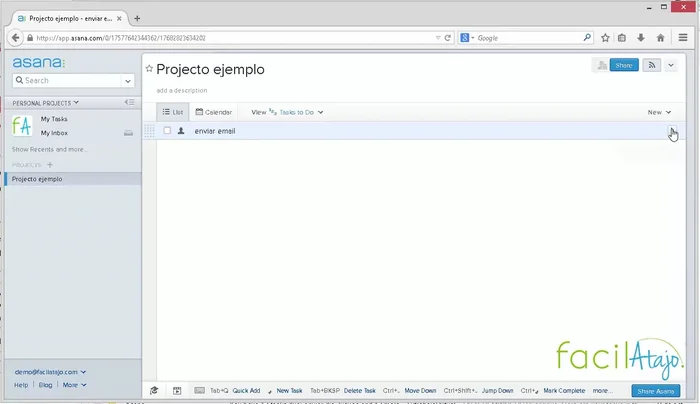Open My Tasks in sidebar
This screenshot has height=404, width=700.
[54, 119]
